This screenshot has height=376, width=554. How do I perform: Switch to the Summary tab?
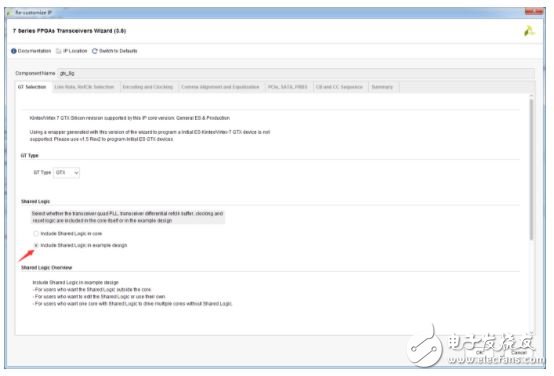pos(382,87)
